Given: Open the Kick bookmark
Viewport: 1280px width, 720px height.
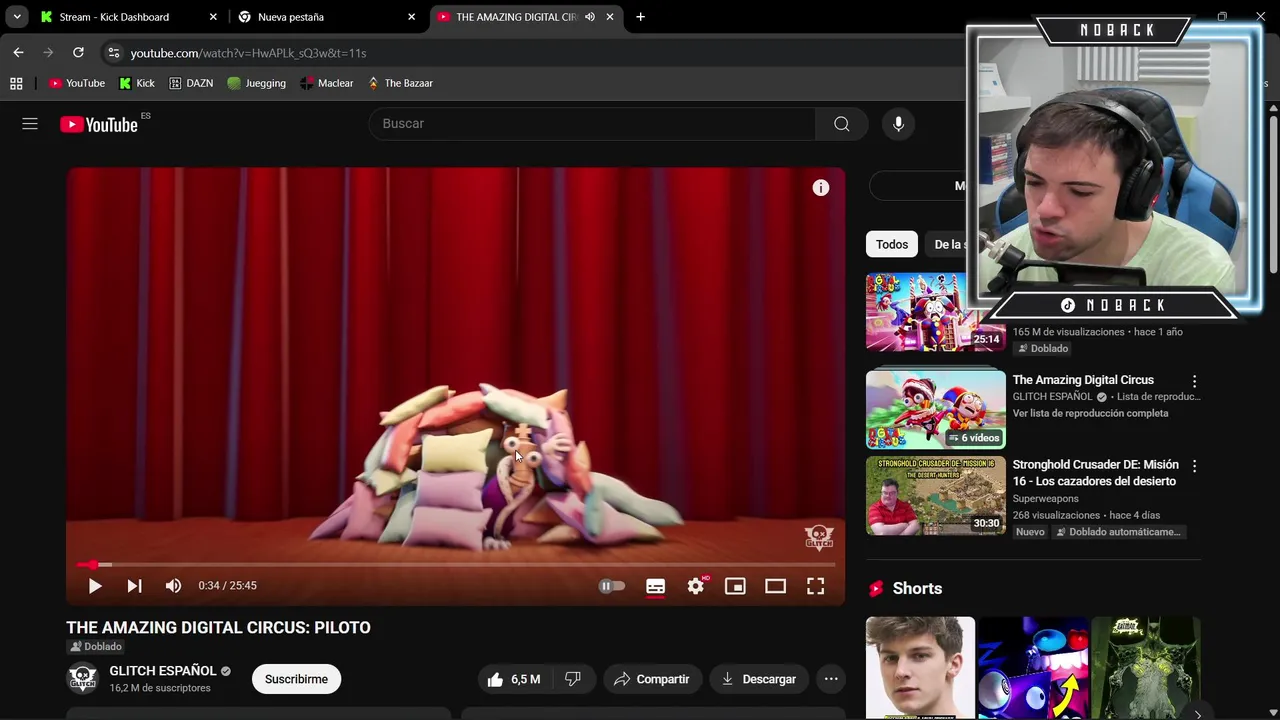Looking at the screenshot, I should click(137, 83).
